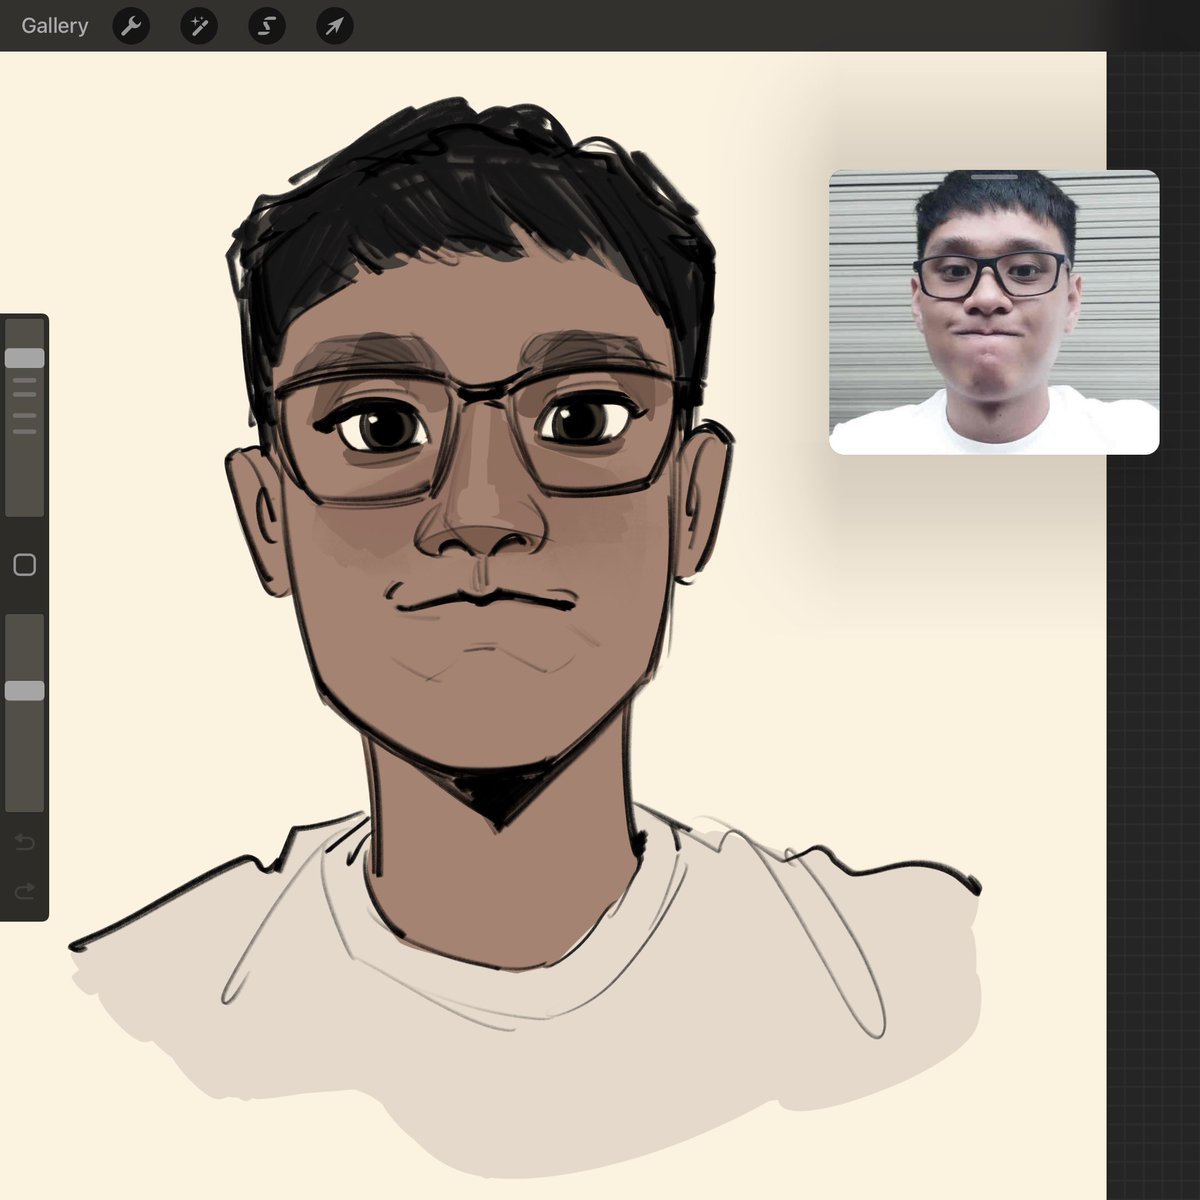Viewport: 1200px width, 1200px height.
Task: Open the Actions wrench menu
Action: click(x=131, y=26)
